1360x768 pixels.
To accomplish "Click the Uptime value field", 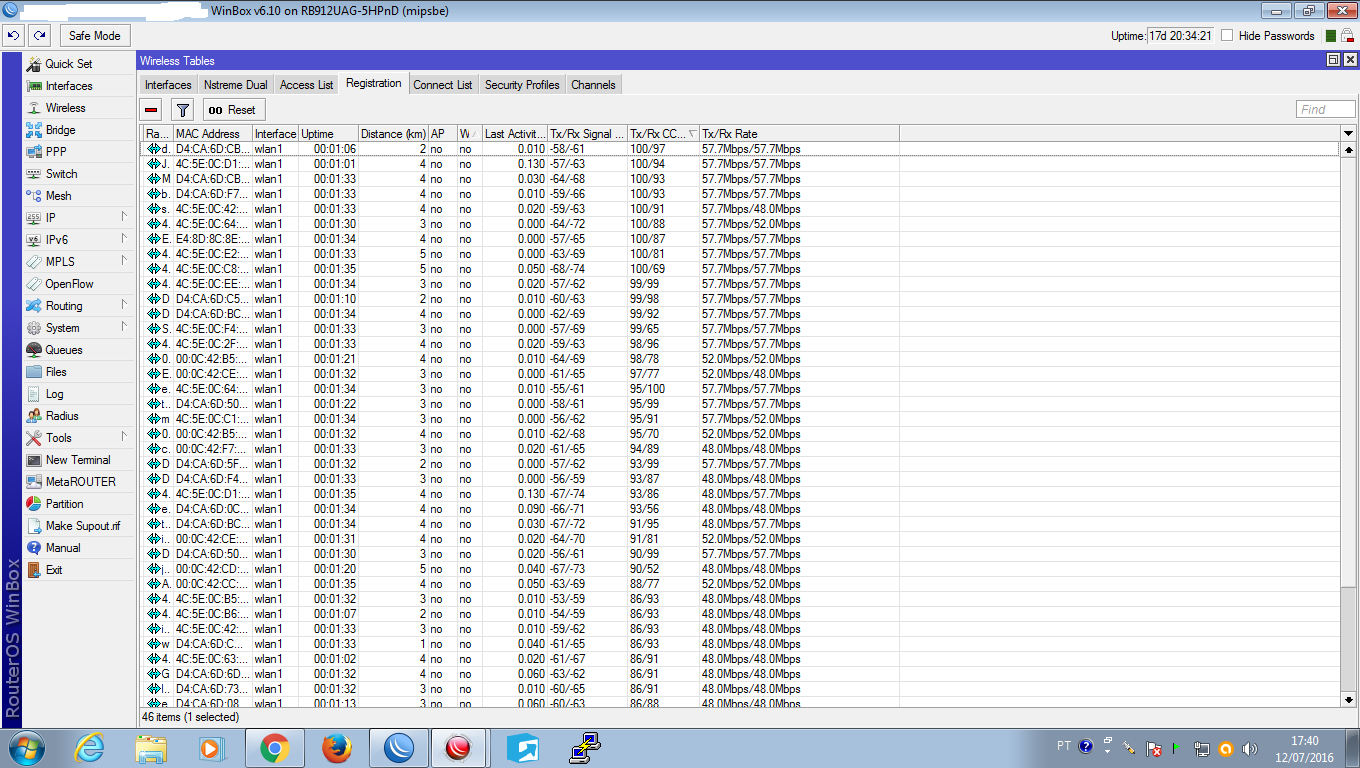I will (1181, 36).
